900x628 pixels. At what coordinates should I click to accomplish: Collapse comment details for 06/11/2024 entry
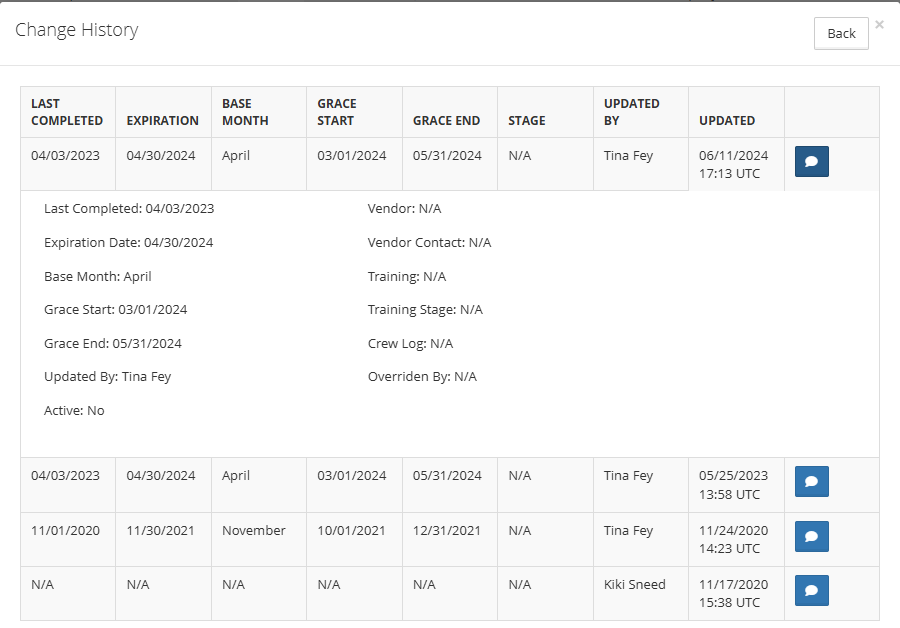click(x=811, y=161)
